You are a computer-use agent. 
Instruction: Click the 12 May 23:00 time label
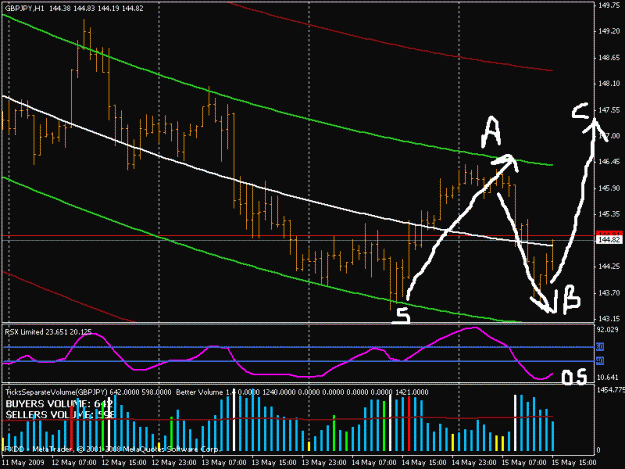[x=174, y=463]
